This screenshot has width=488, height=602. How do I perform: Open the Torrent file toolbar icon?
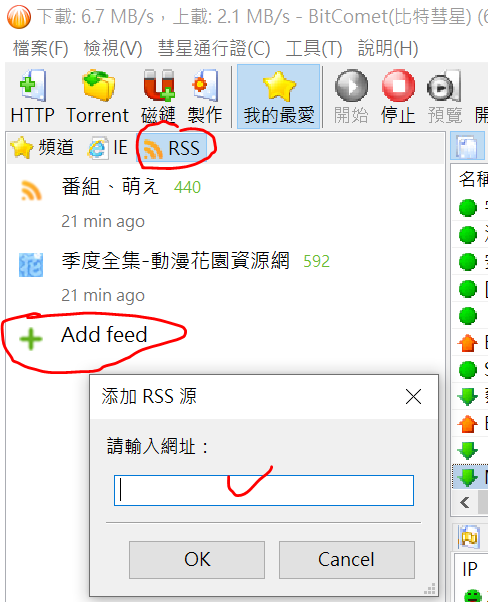pyautogui.click(x=98, y=96)
